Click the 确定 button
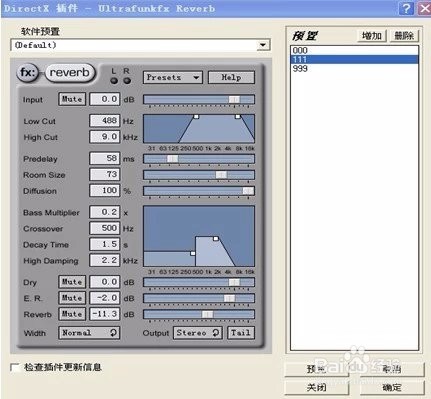 click(x=392, y=387)
